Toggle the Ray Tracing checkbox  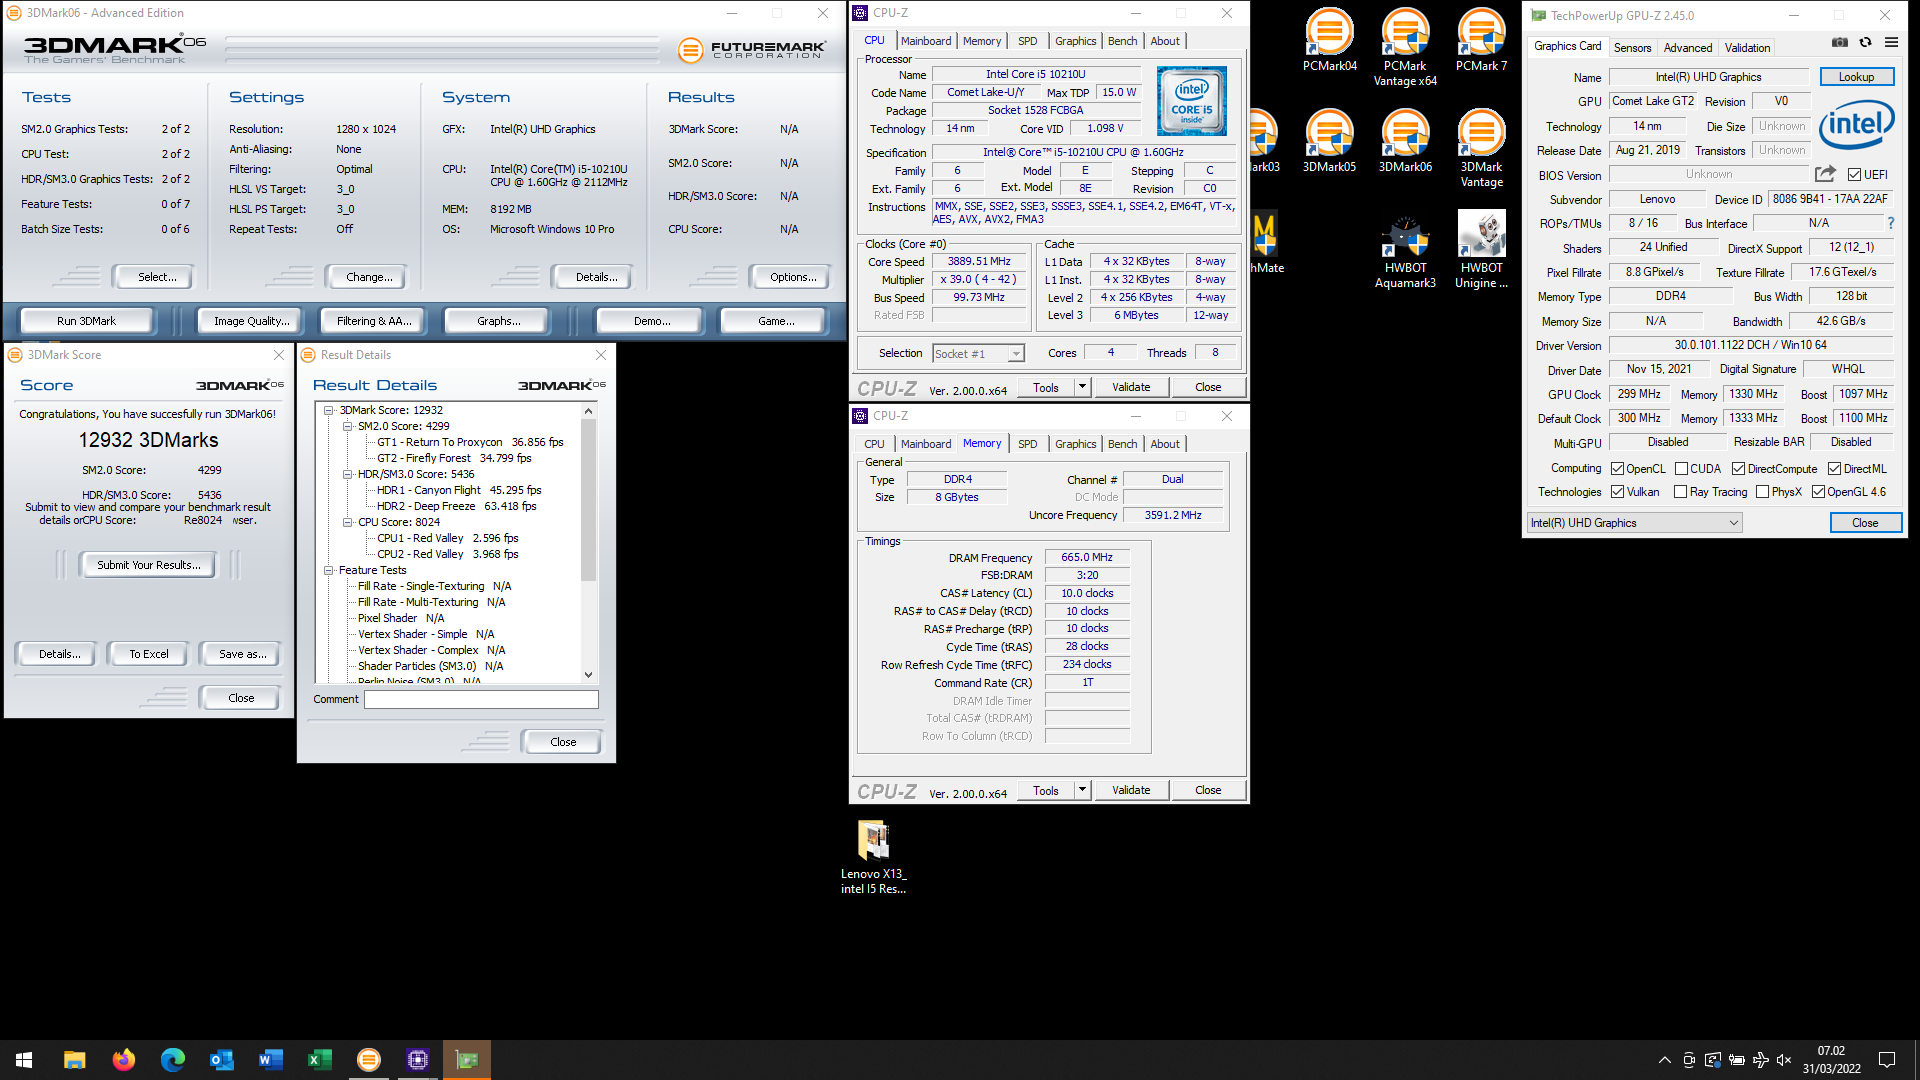point(1681,492)
